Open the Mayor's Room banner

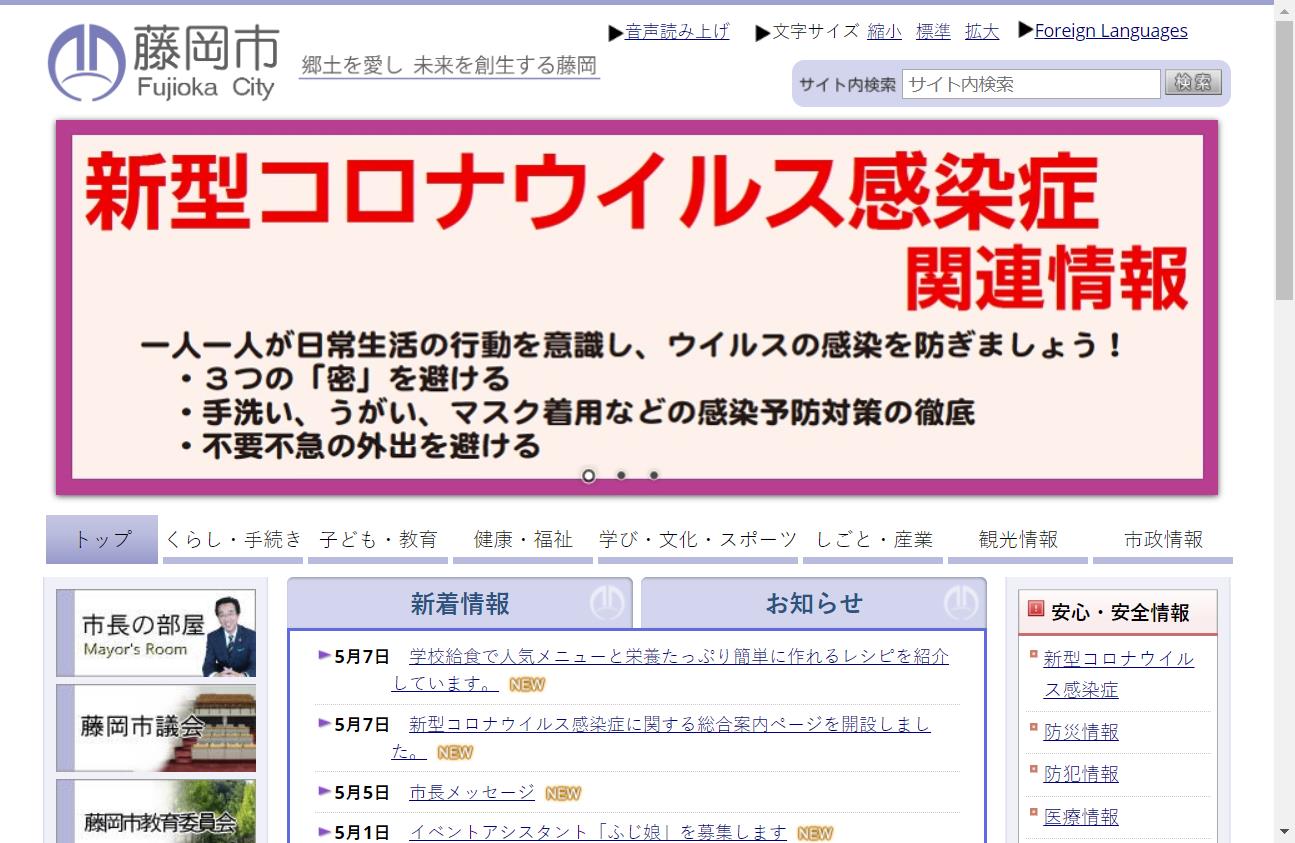[156, 633]
